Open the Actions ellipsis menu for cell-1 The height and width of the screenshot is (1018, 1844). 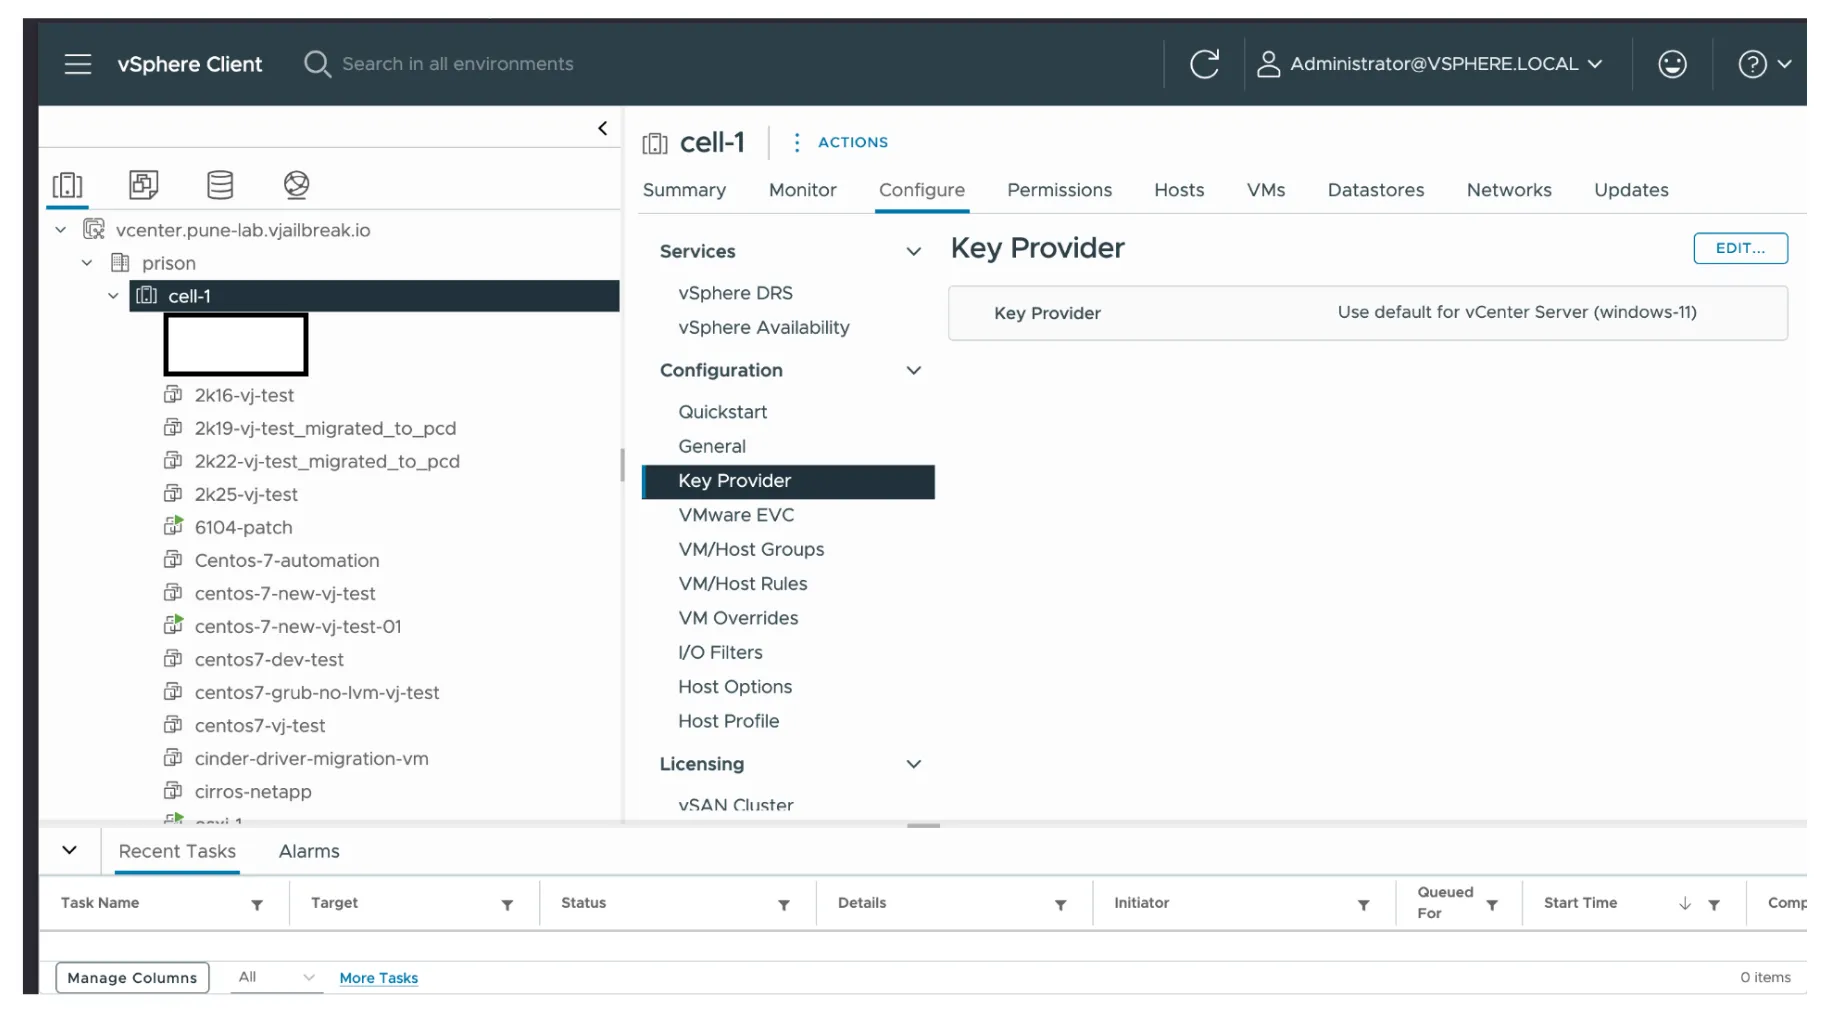796,142
